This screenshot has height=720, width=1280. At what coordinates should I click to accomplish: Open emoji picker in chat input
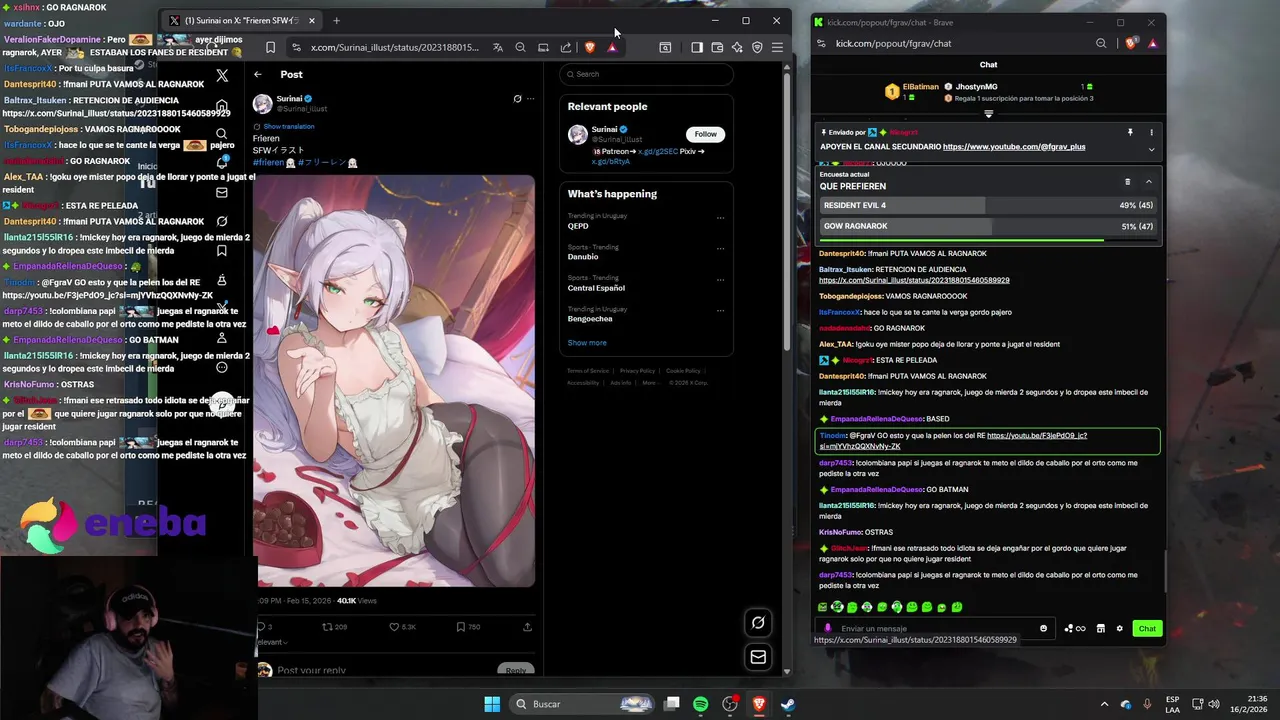[x=1043, y=629]
